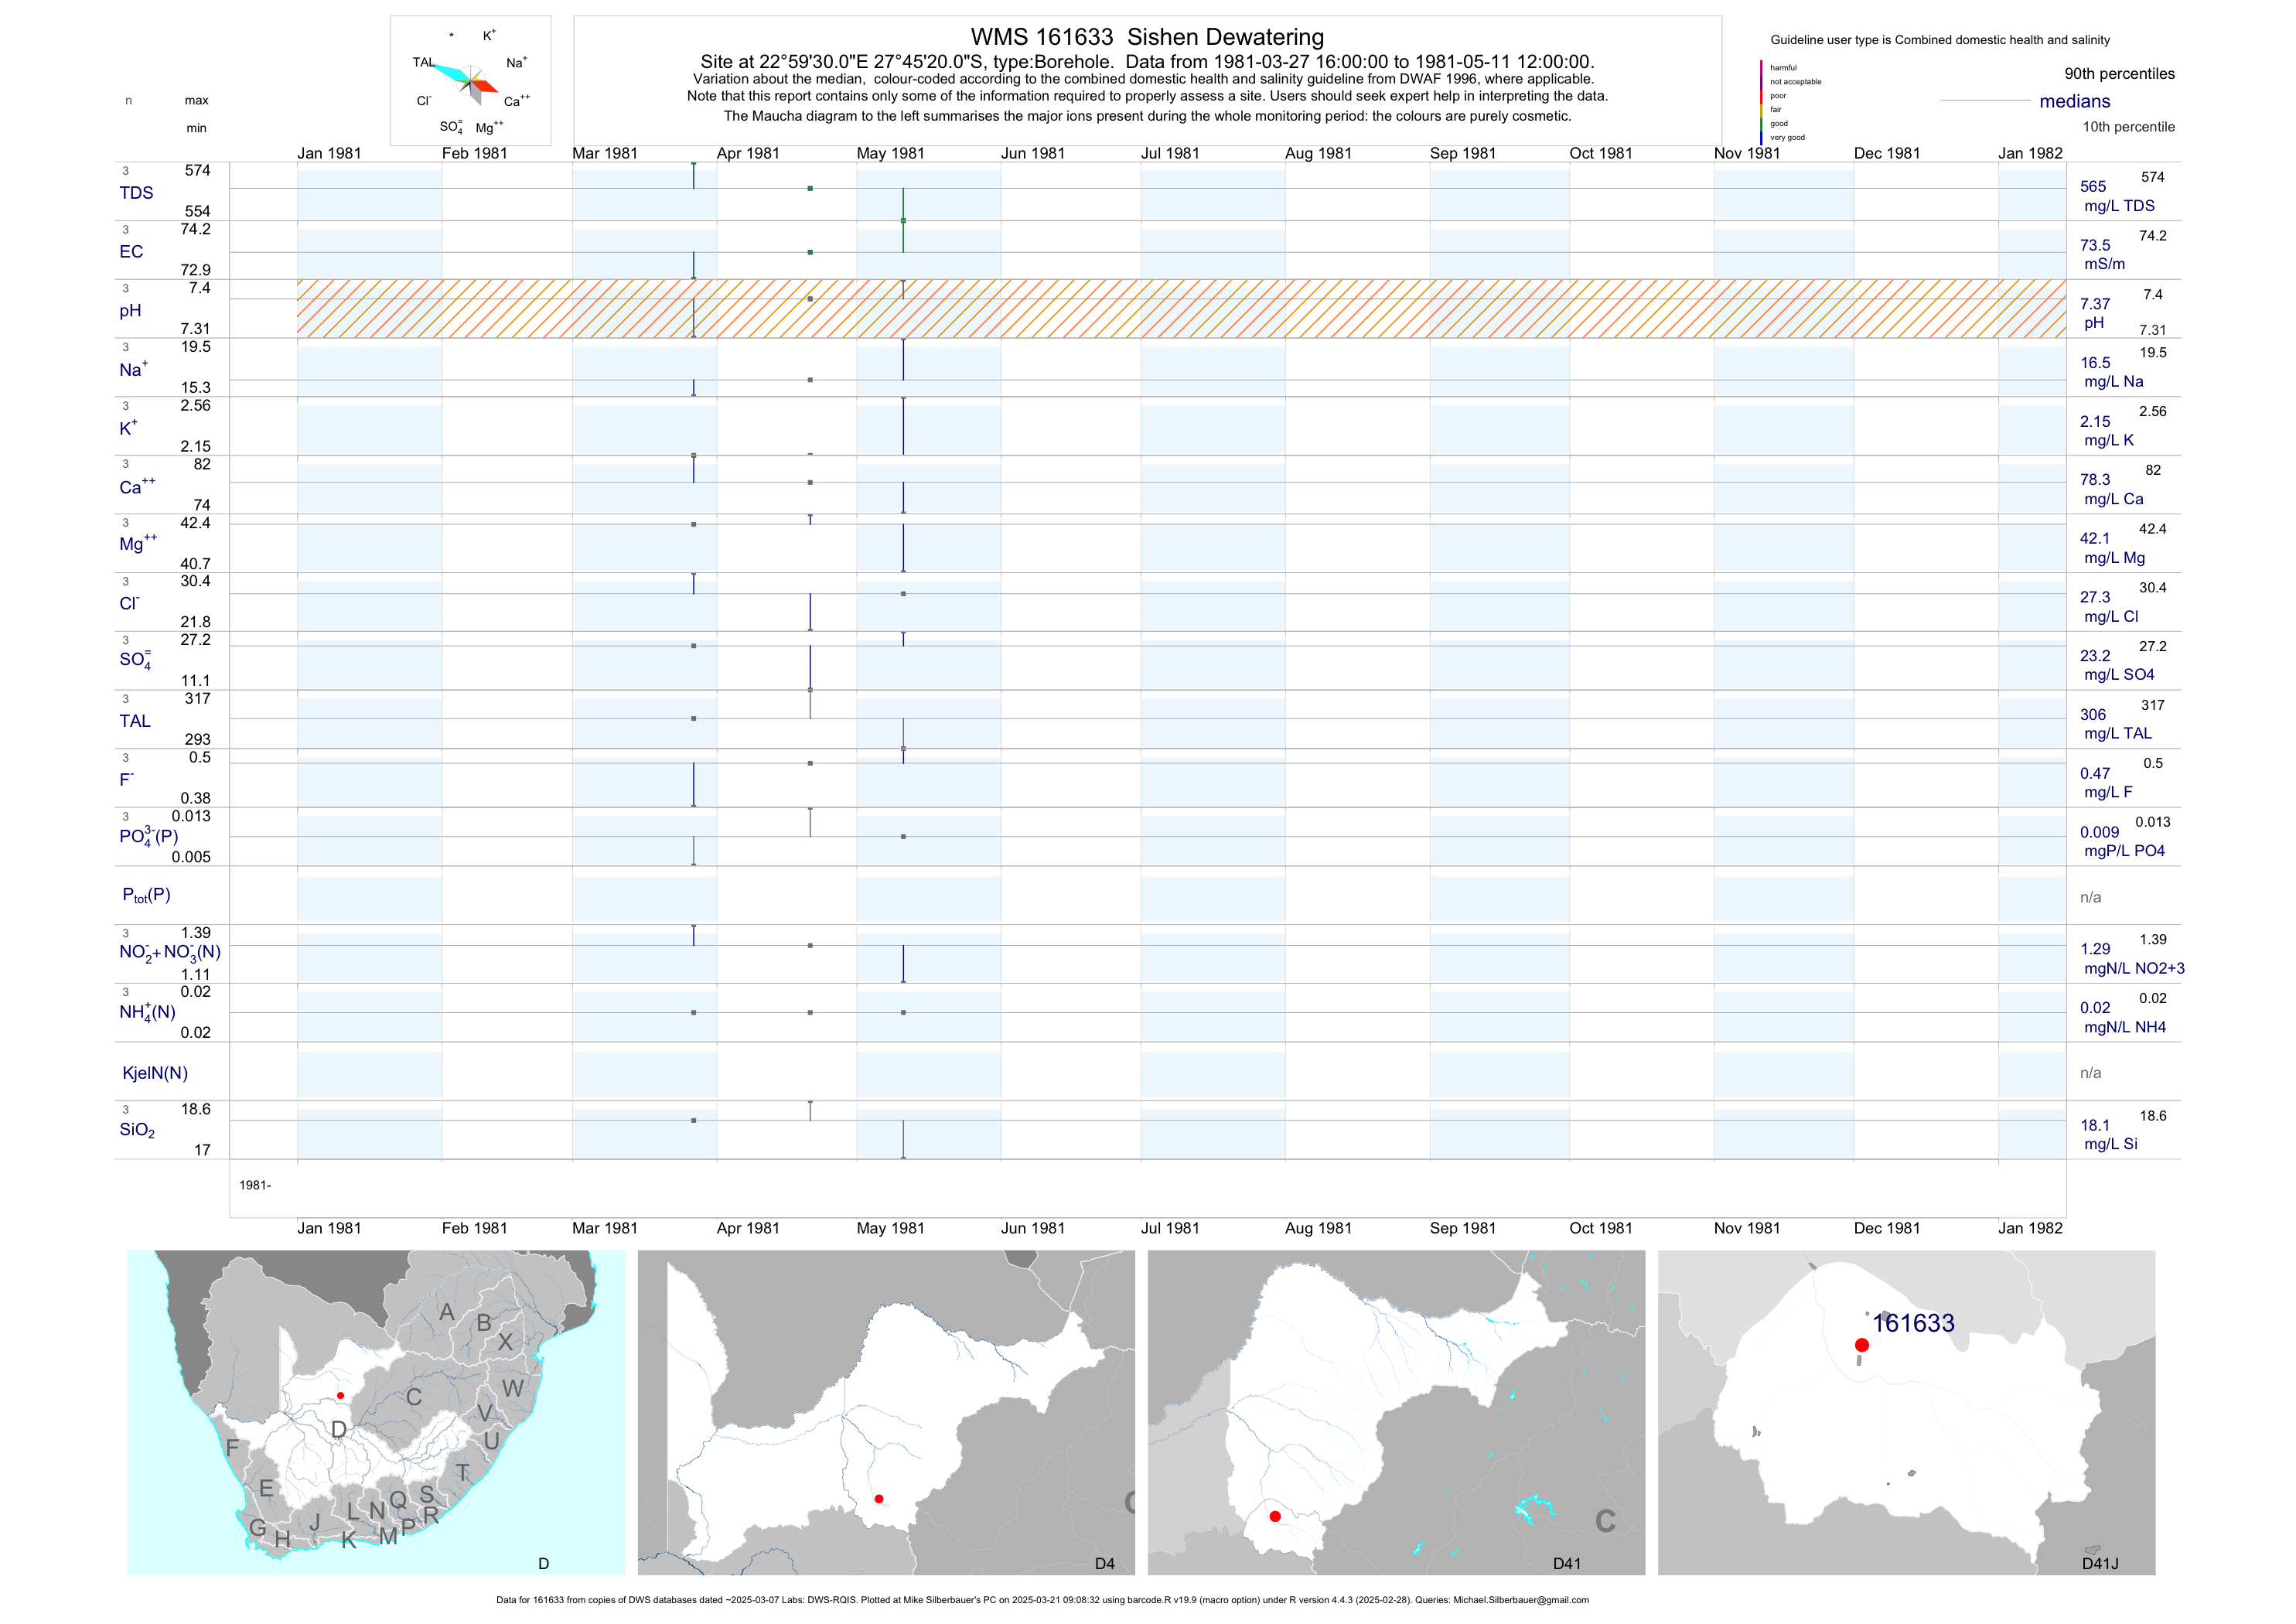This screenshot has width=2296, height=1624.
Task: Click the May 1981 top axis label
Action: (x=890, y=153)
